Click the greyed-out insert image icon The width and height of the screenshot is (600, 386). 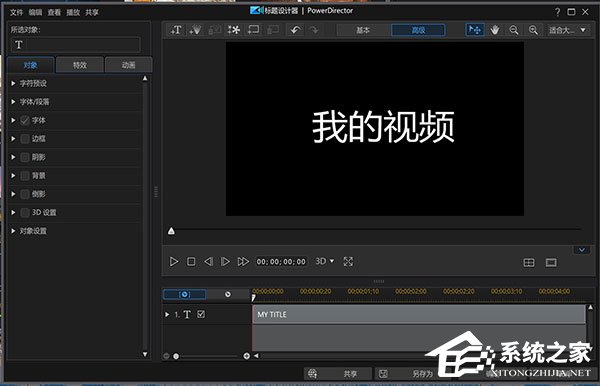point(215,30)
